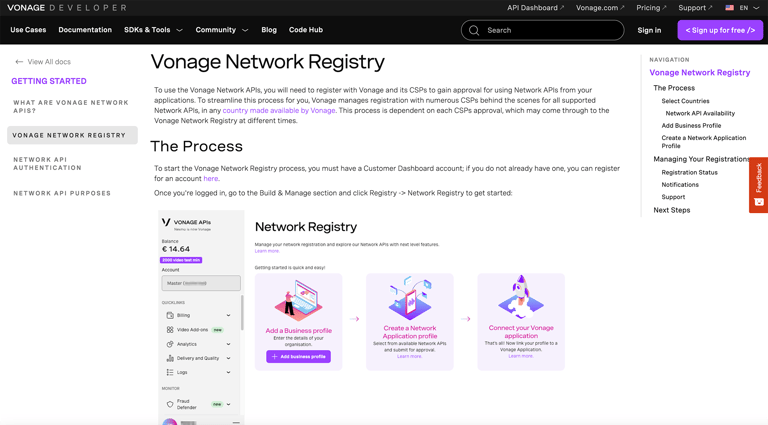Click the Video Add-ons icon in sidebar image
Viewport: 768px width, 425px height.
pyautogui.click(x=170, y=330)
